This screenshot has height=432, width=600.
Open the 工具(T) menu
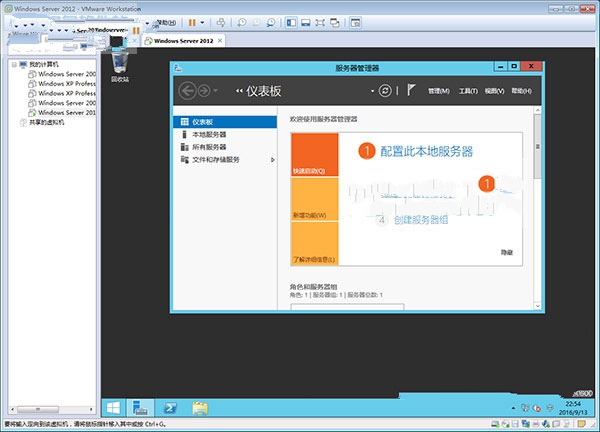468,91
